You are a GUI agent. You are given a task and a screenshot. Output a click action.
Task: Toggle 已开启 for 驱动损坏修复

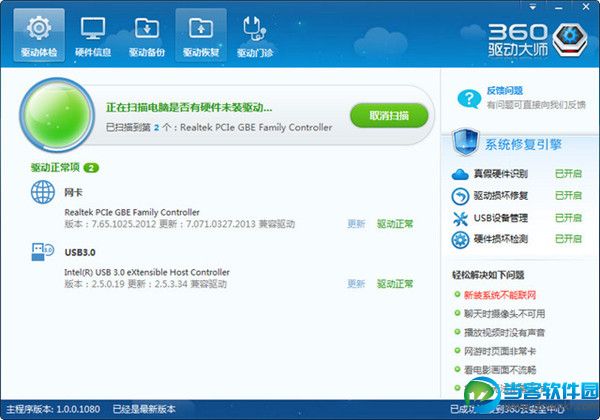click(x=568, y=196)
